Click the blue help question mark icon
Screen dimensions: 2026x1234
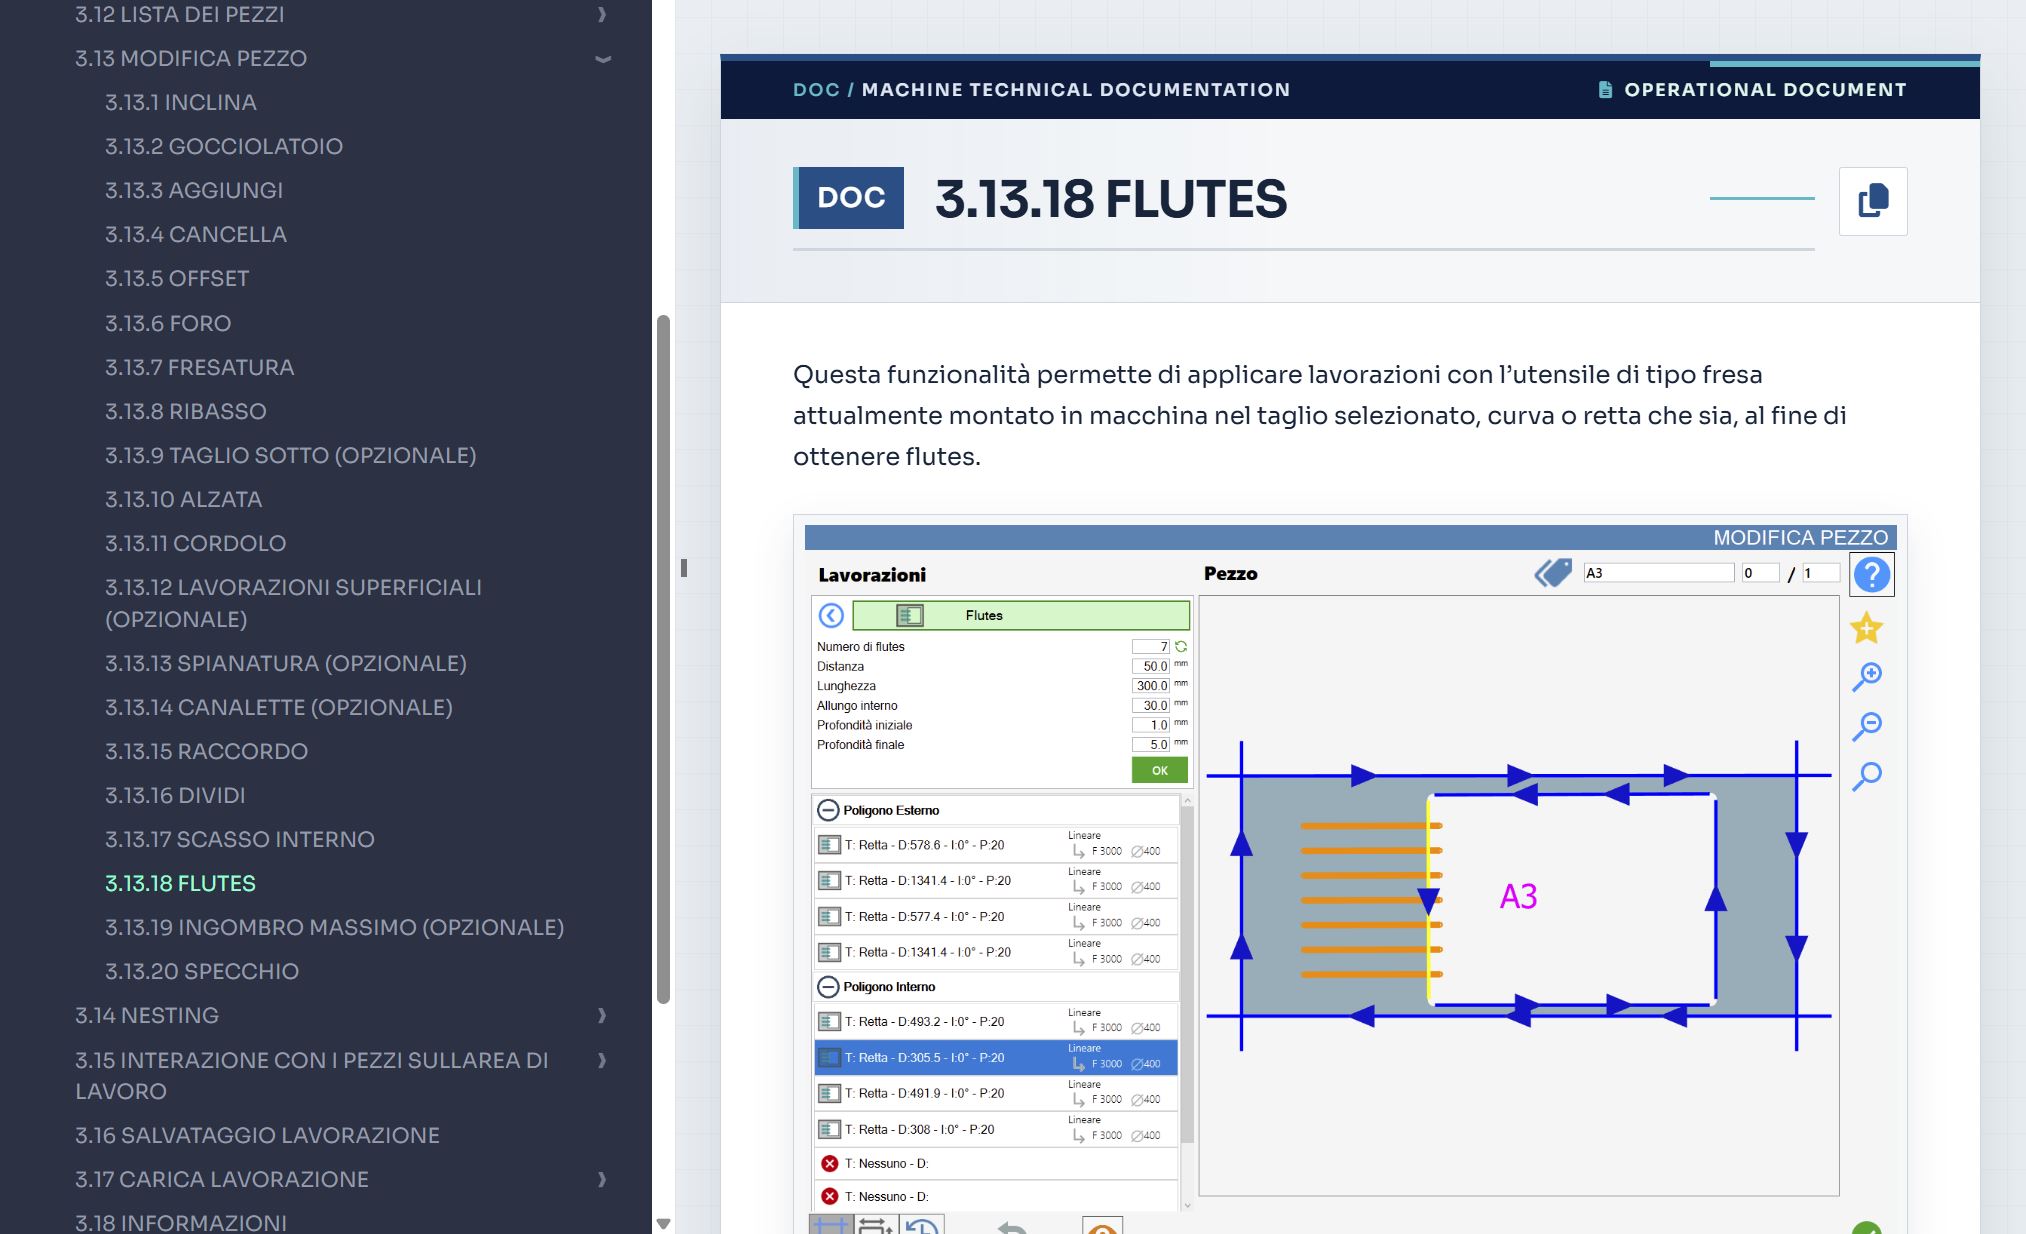[1871, 575]
